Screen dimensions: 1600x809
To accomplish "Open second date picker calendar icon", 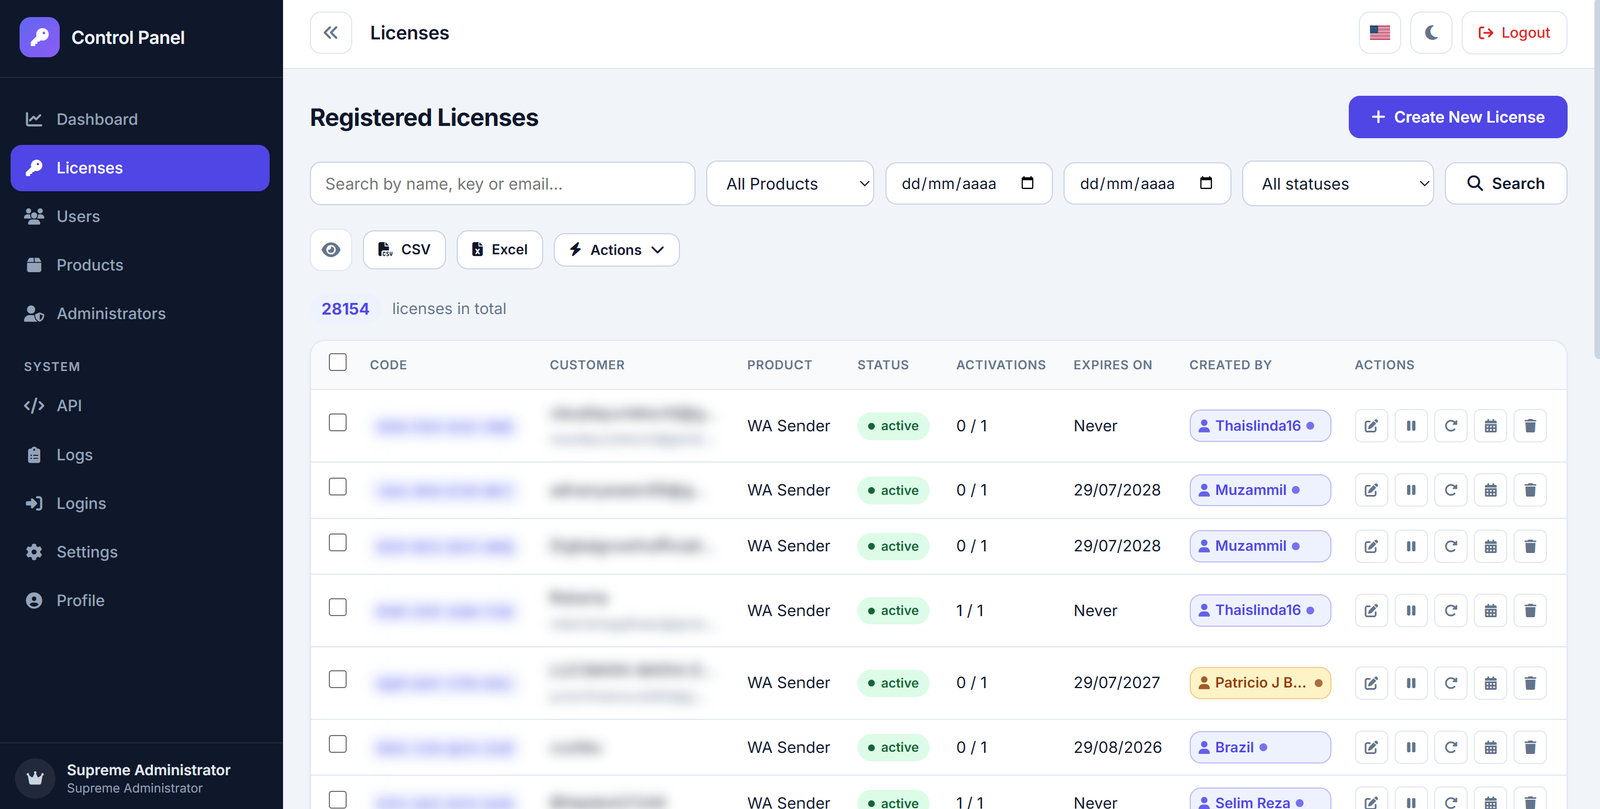I will (1206, 183).
